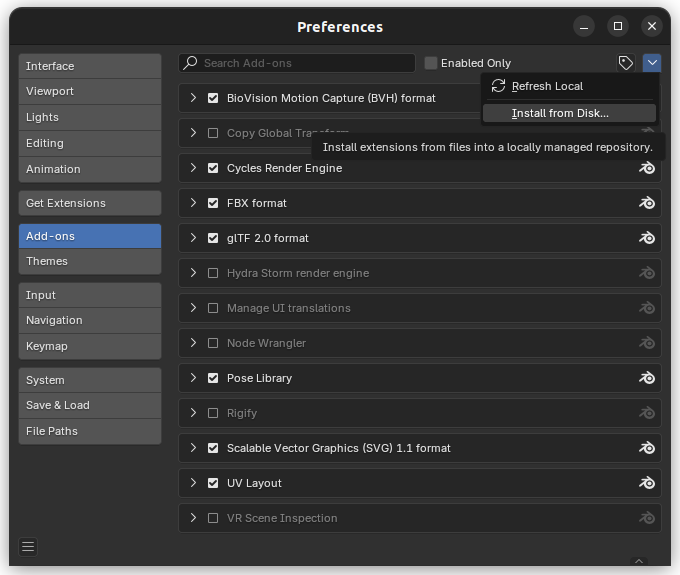Click Blender logo icon on glTF 2.0 format row
680x575 pixels.
[647, 238]
